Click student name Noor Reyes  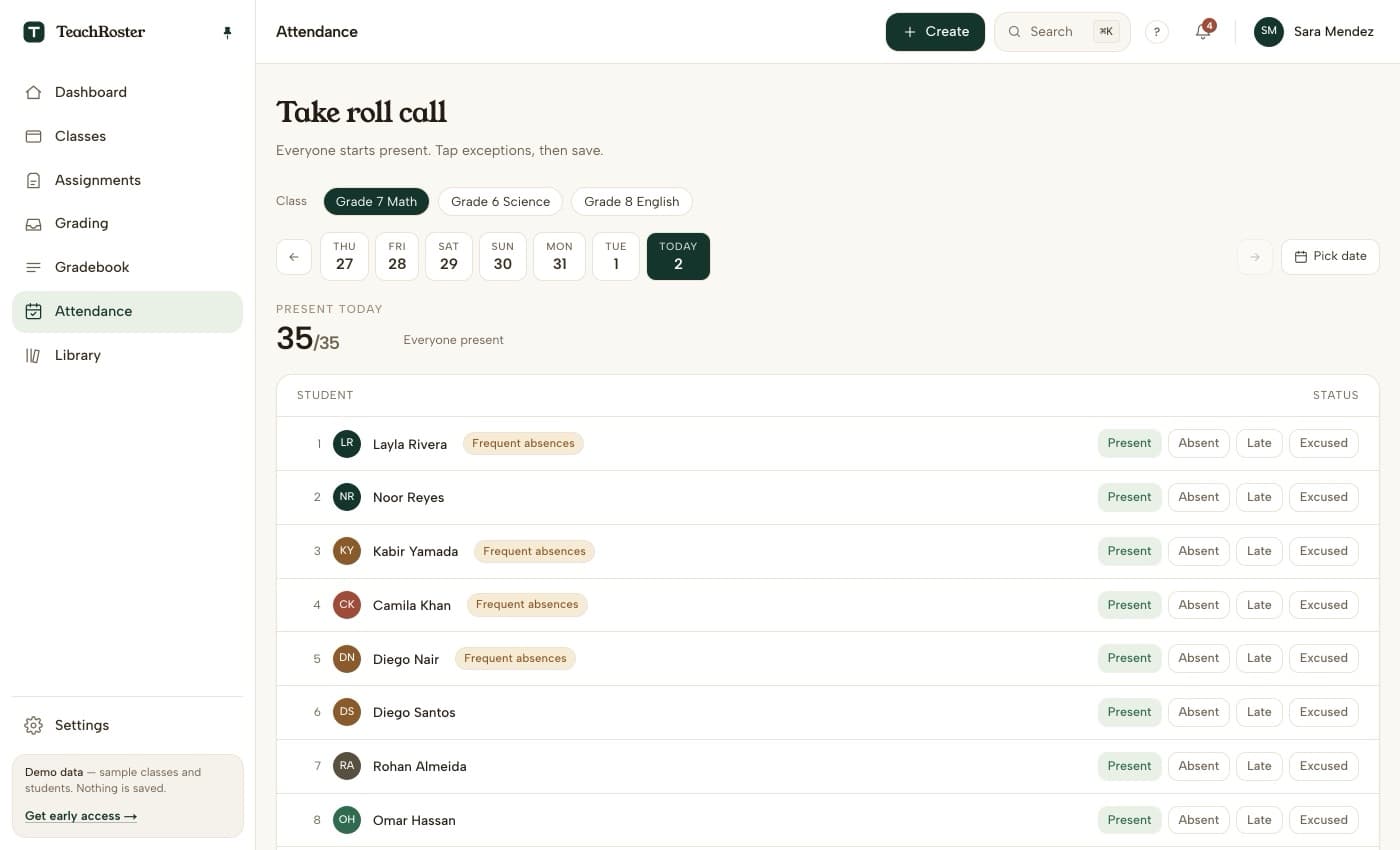click(408, 497)
